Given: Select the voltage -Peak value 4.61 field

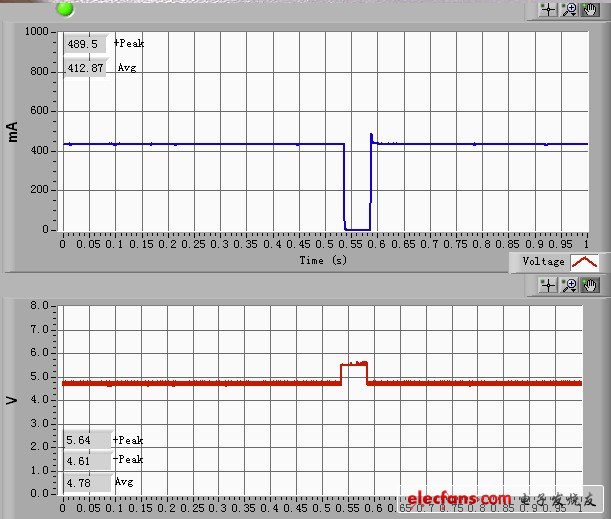Looking at the screenshot, I should [85, 460].
